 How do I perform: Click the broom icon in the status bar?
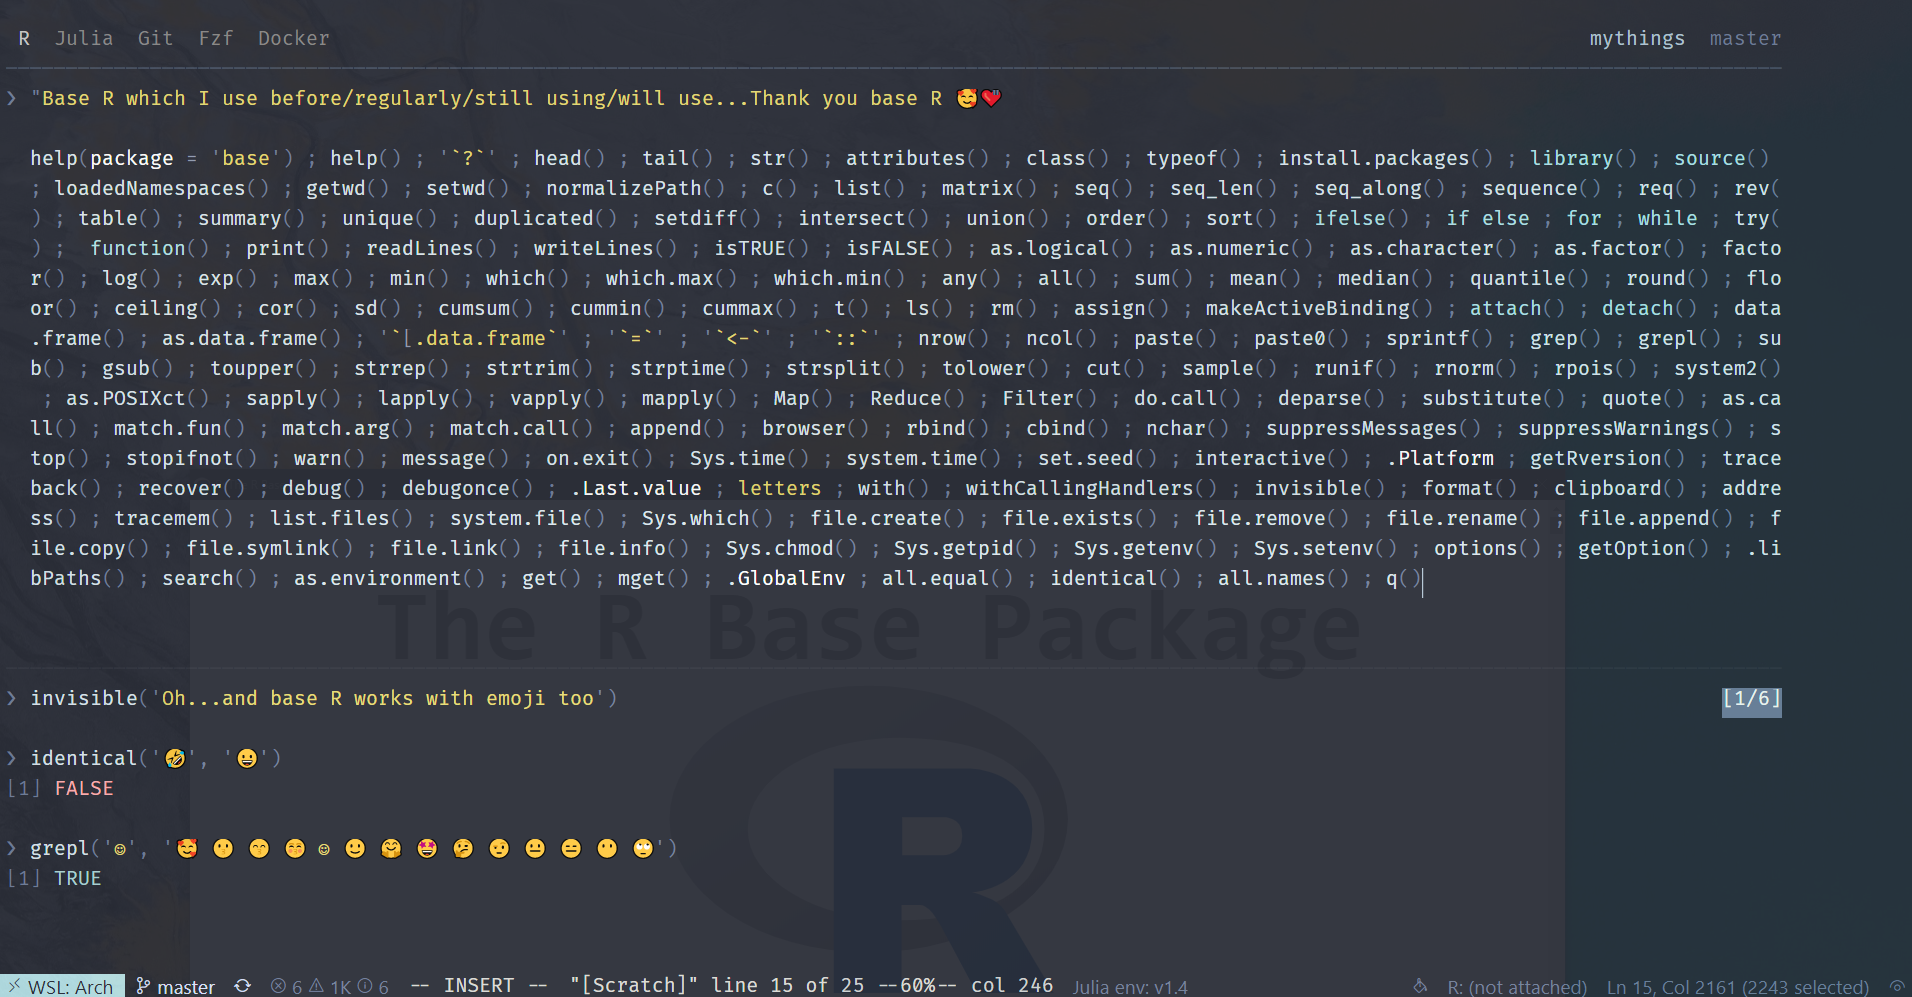coord(1420,986)
